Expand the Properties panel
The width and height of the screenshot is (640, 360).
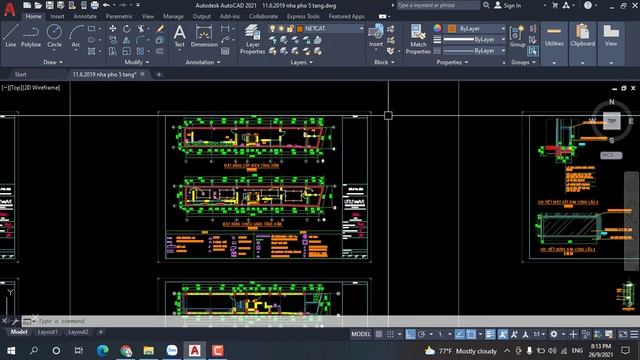click(452, 62)
